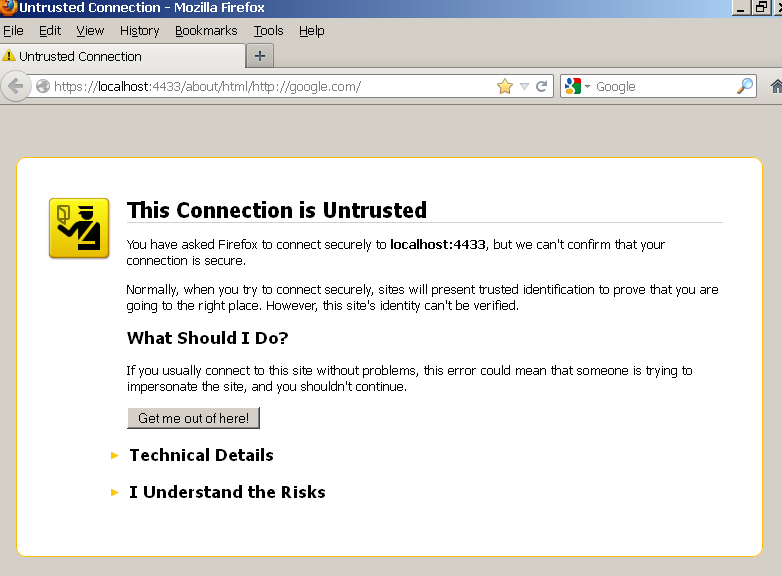Click inside the Google search box
Viewport: 782px width, 576px height.
(660, 87)
